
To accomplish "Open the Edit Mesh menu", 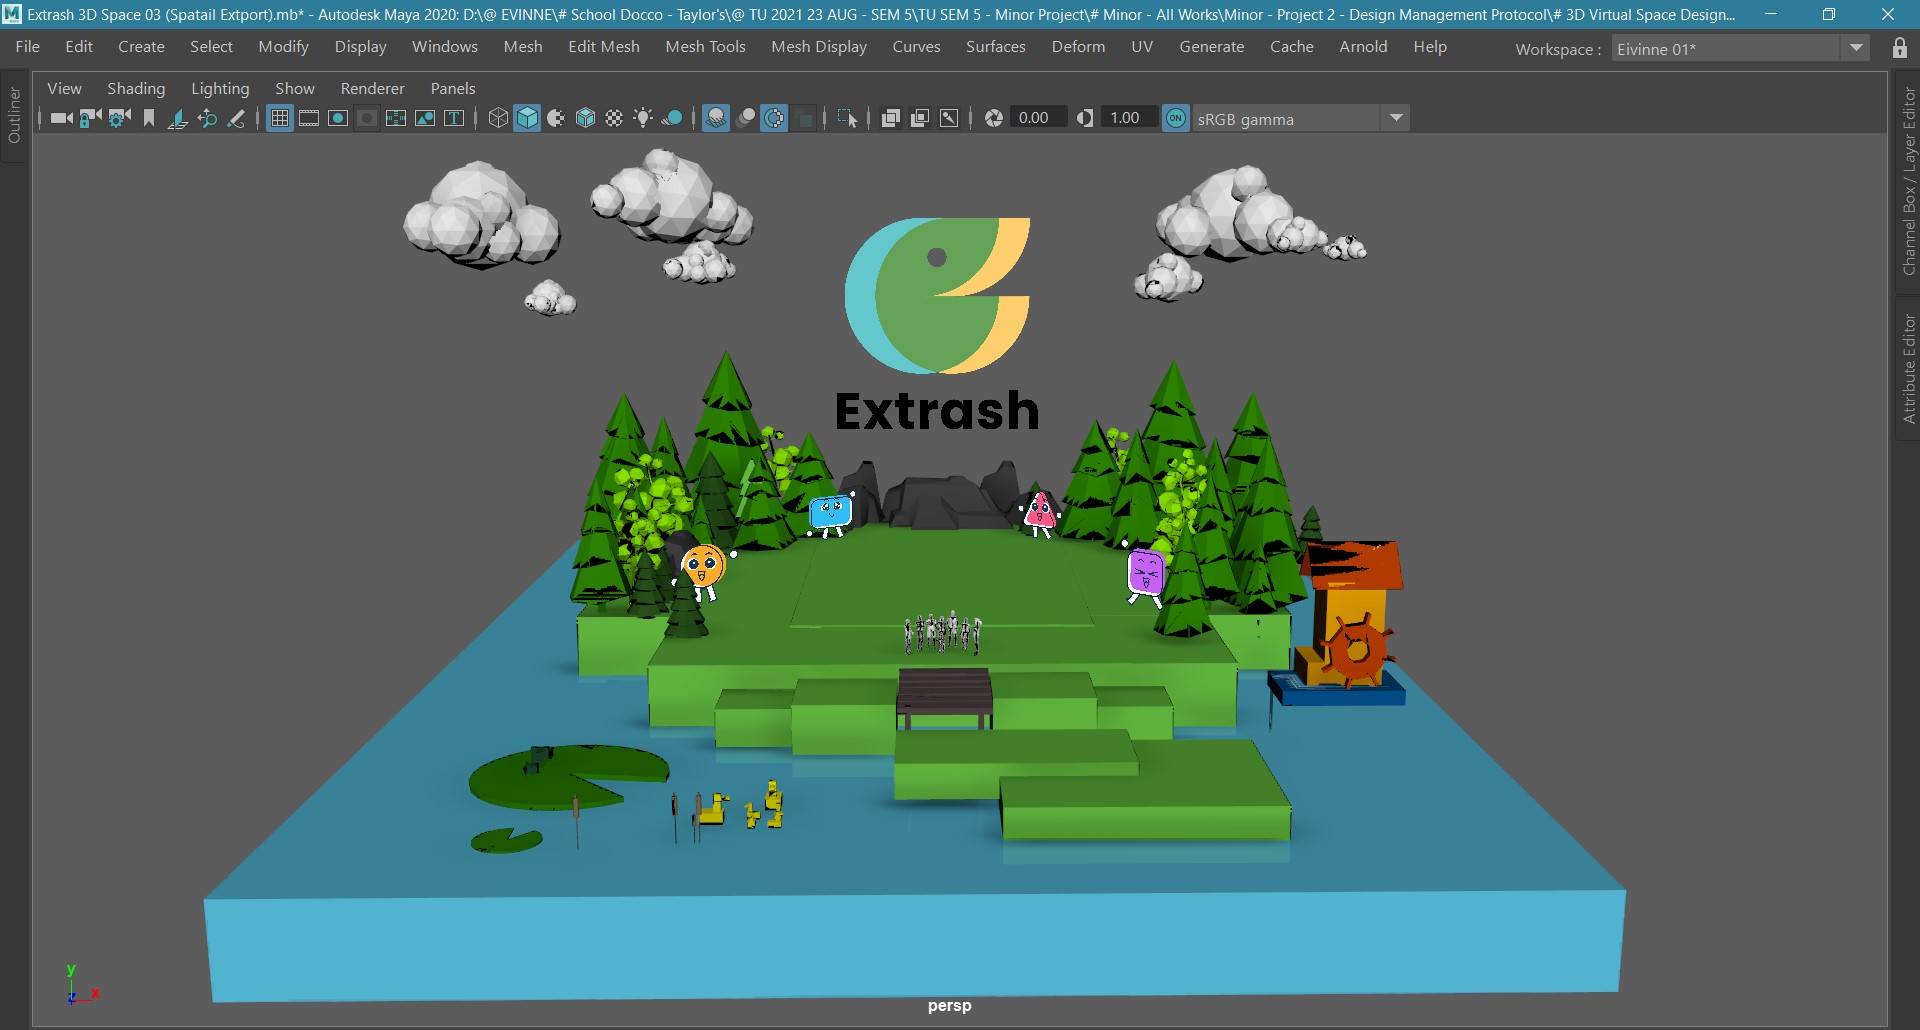I will tap(604, 47).
